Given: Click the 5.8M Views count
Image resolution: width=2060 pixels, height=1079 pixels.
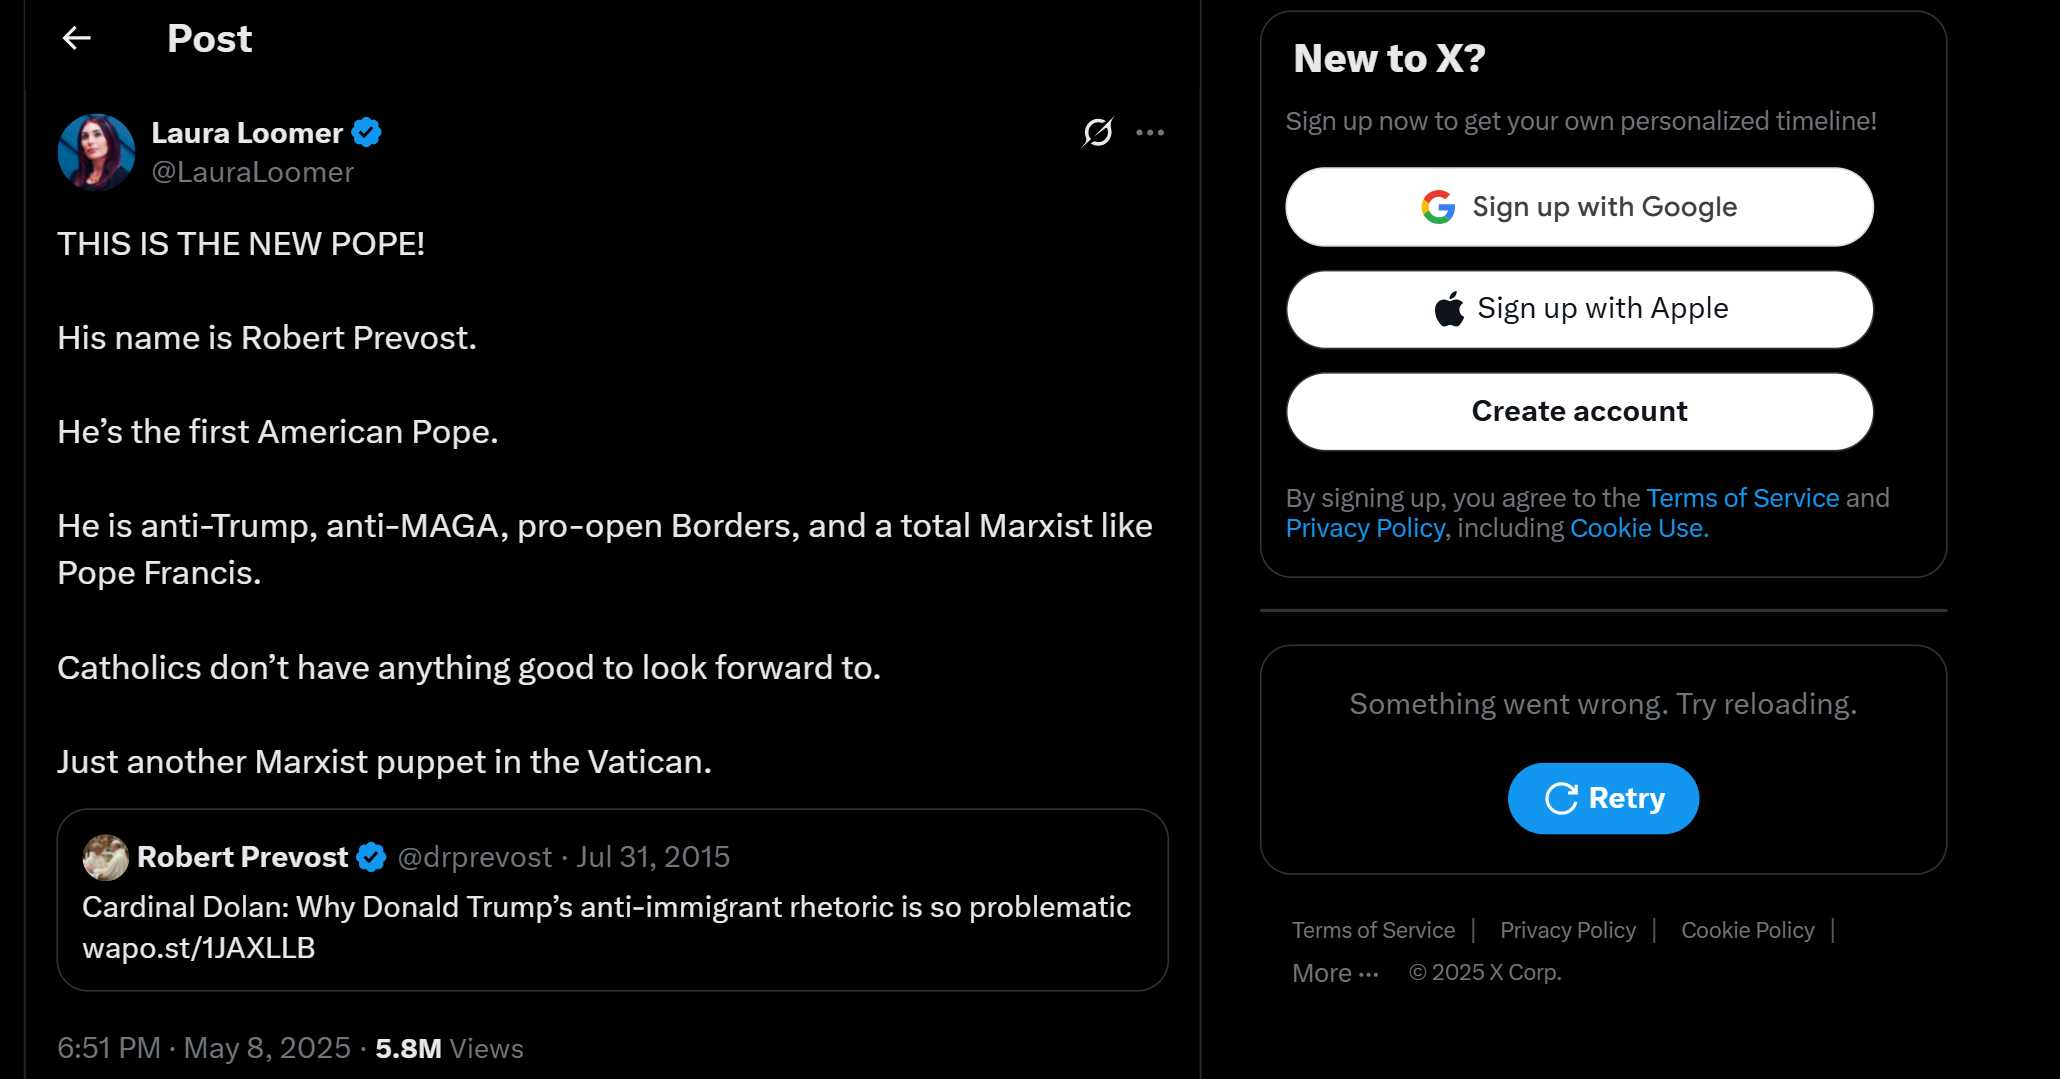Looking at the screenshot, I should pos(449,1048).
